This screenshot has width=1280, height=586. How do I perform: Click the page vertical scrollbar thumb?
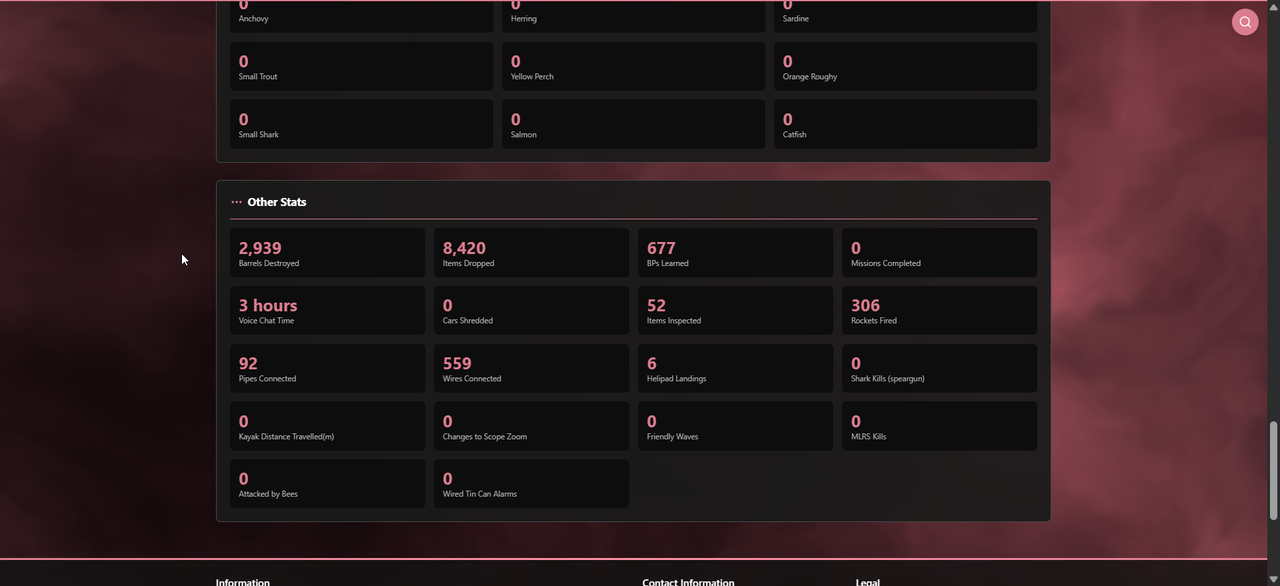pyautogui.click(x=1273, y=471)
